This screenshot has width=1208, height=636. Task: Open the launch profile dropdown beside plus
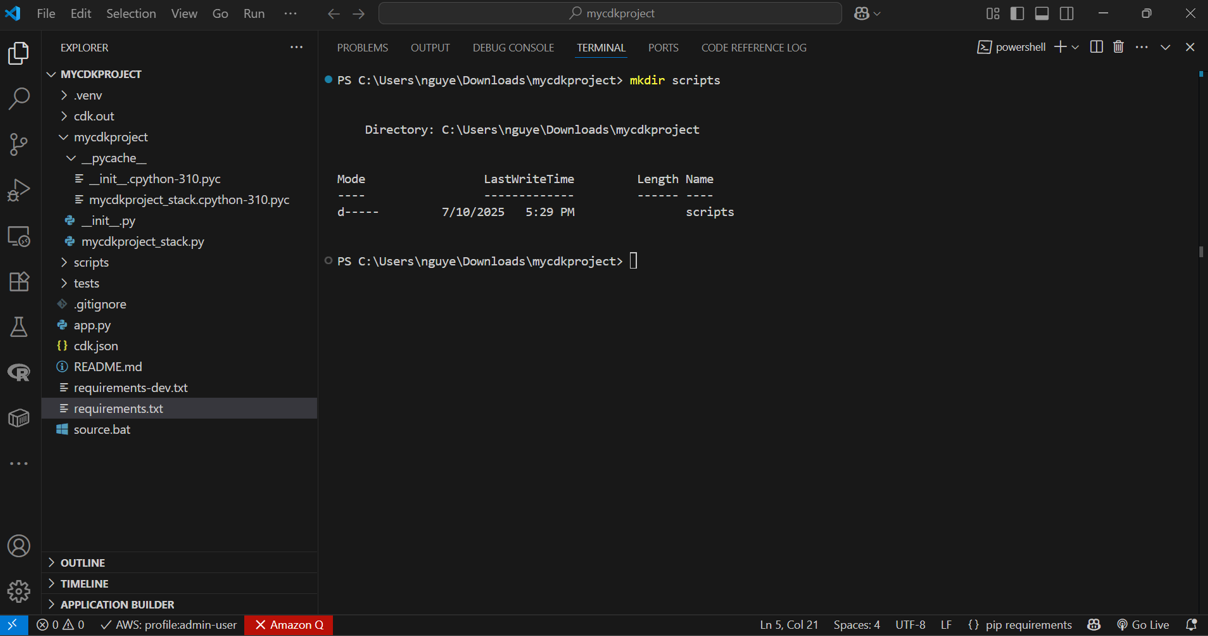click(1076, 47)
